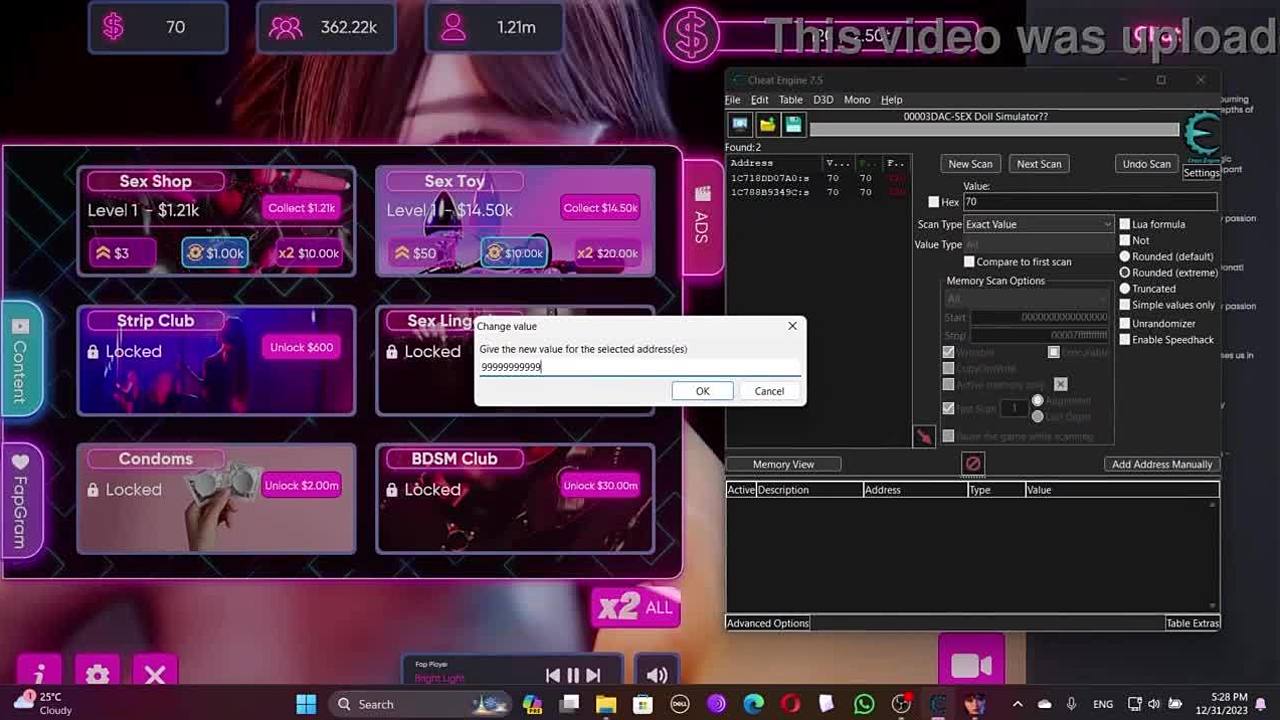Open the Mono menu

(856, 100)
